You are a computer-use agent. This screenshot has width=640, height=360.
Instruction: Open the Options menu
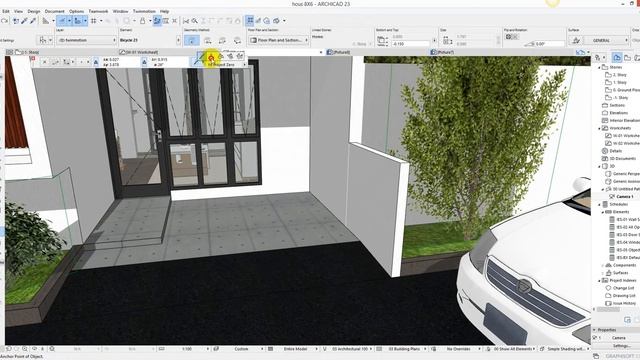(76, 11)
